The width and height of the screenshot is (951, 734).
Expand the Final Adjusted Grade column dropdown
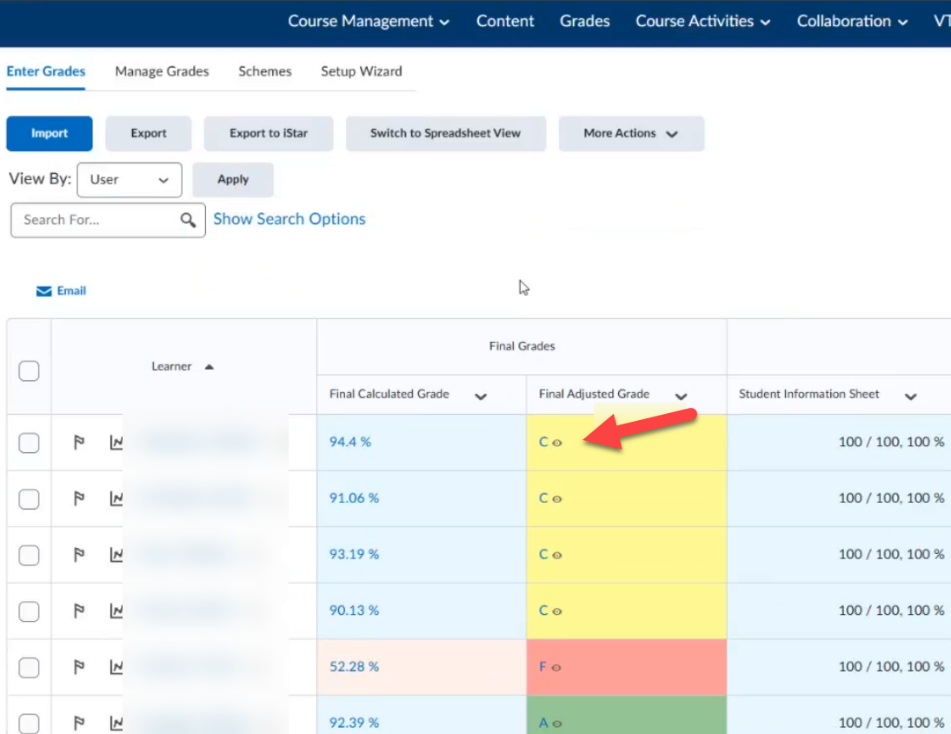682,394
